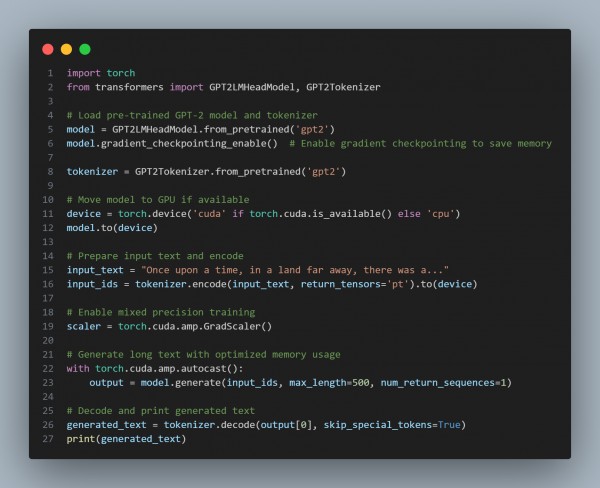Click 'device' variable at start of line 11
This screenshot has height=488, width=600.
tap(84, 214)
